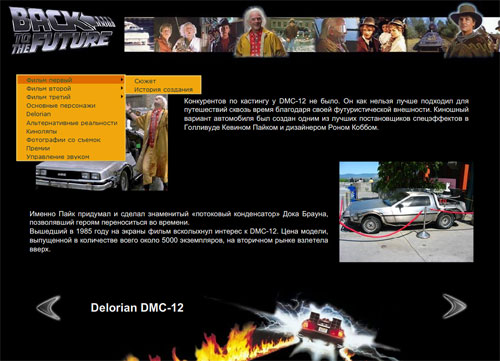Viewport: 500px width, 361px height.
Task: Choose 'Альтернативные реальности' from the menu
Action: [71, 123]
